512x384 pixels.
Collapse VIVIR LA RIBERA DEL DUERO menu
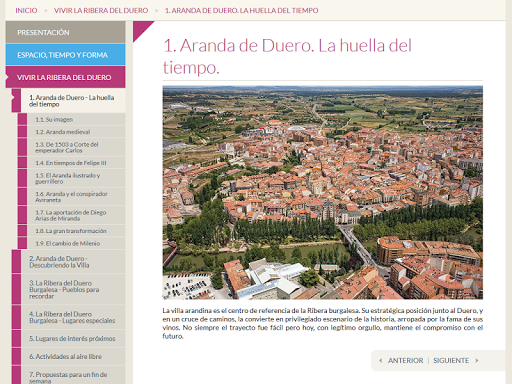coord(65,77)
